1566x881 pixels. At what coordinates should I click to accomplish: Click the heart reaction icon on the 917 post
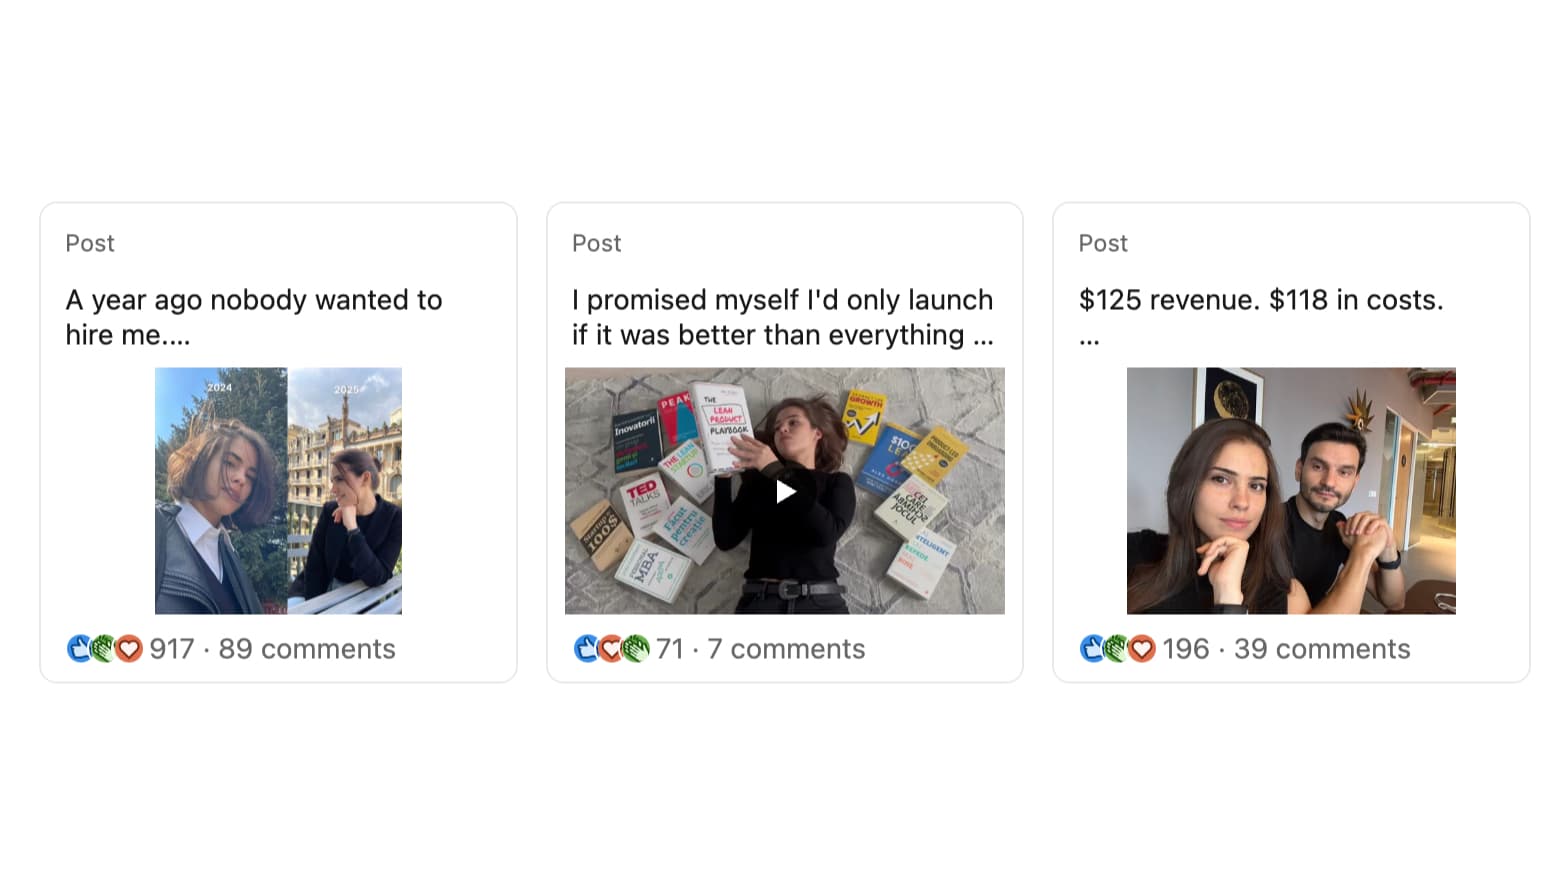[x=129, y=649]
